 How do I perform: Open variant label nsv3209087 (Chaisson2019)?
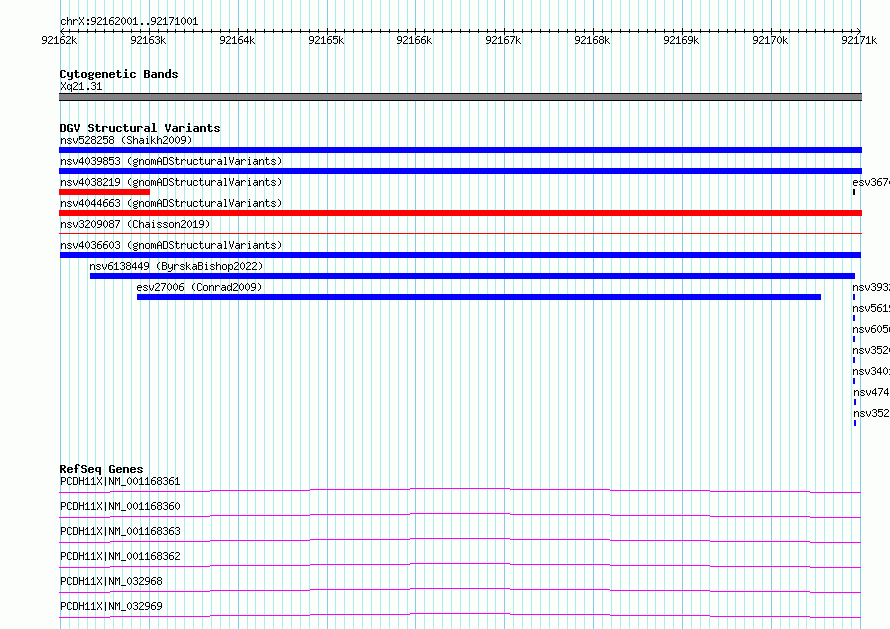coord(135,224)
